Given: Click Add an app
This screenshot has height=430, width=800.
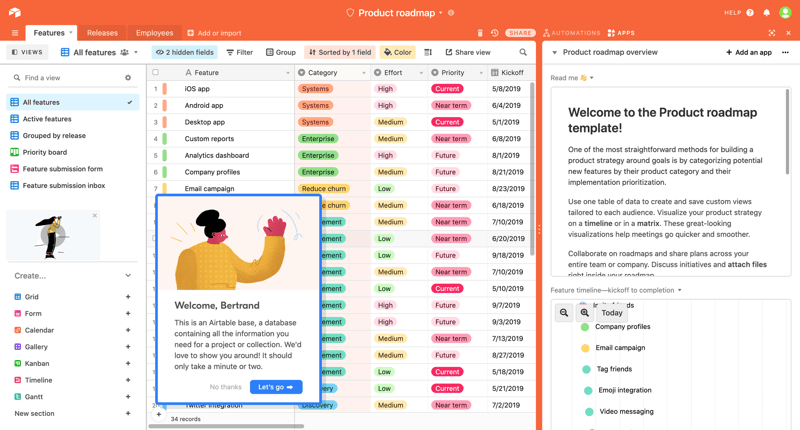Looking at the screenshot, I should pyautogui.click(x=749, y=52).
